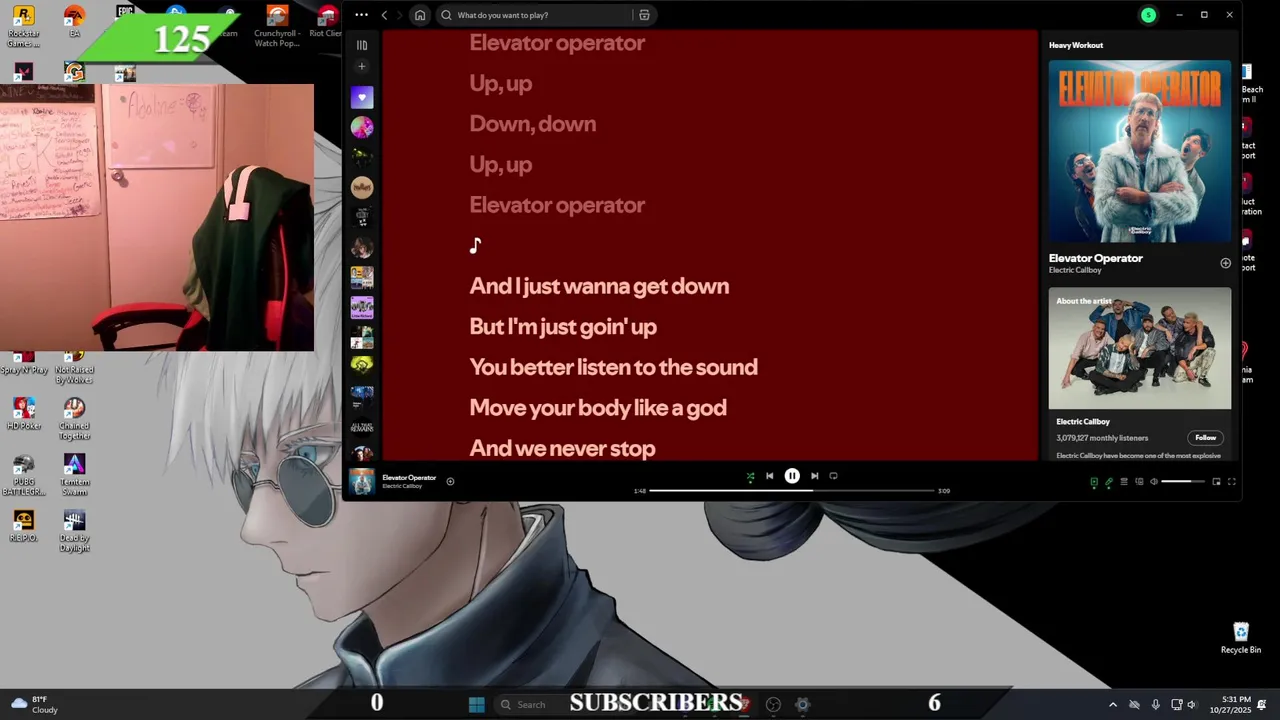Image resolution: width=1280 pixels, height=720 pixels.
Task: Pause the playing song in Spotify
Action: pyautogui.click(x=792, y=476)
